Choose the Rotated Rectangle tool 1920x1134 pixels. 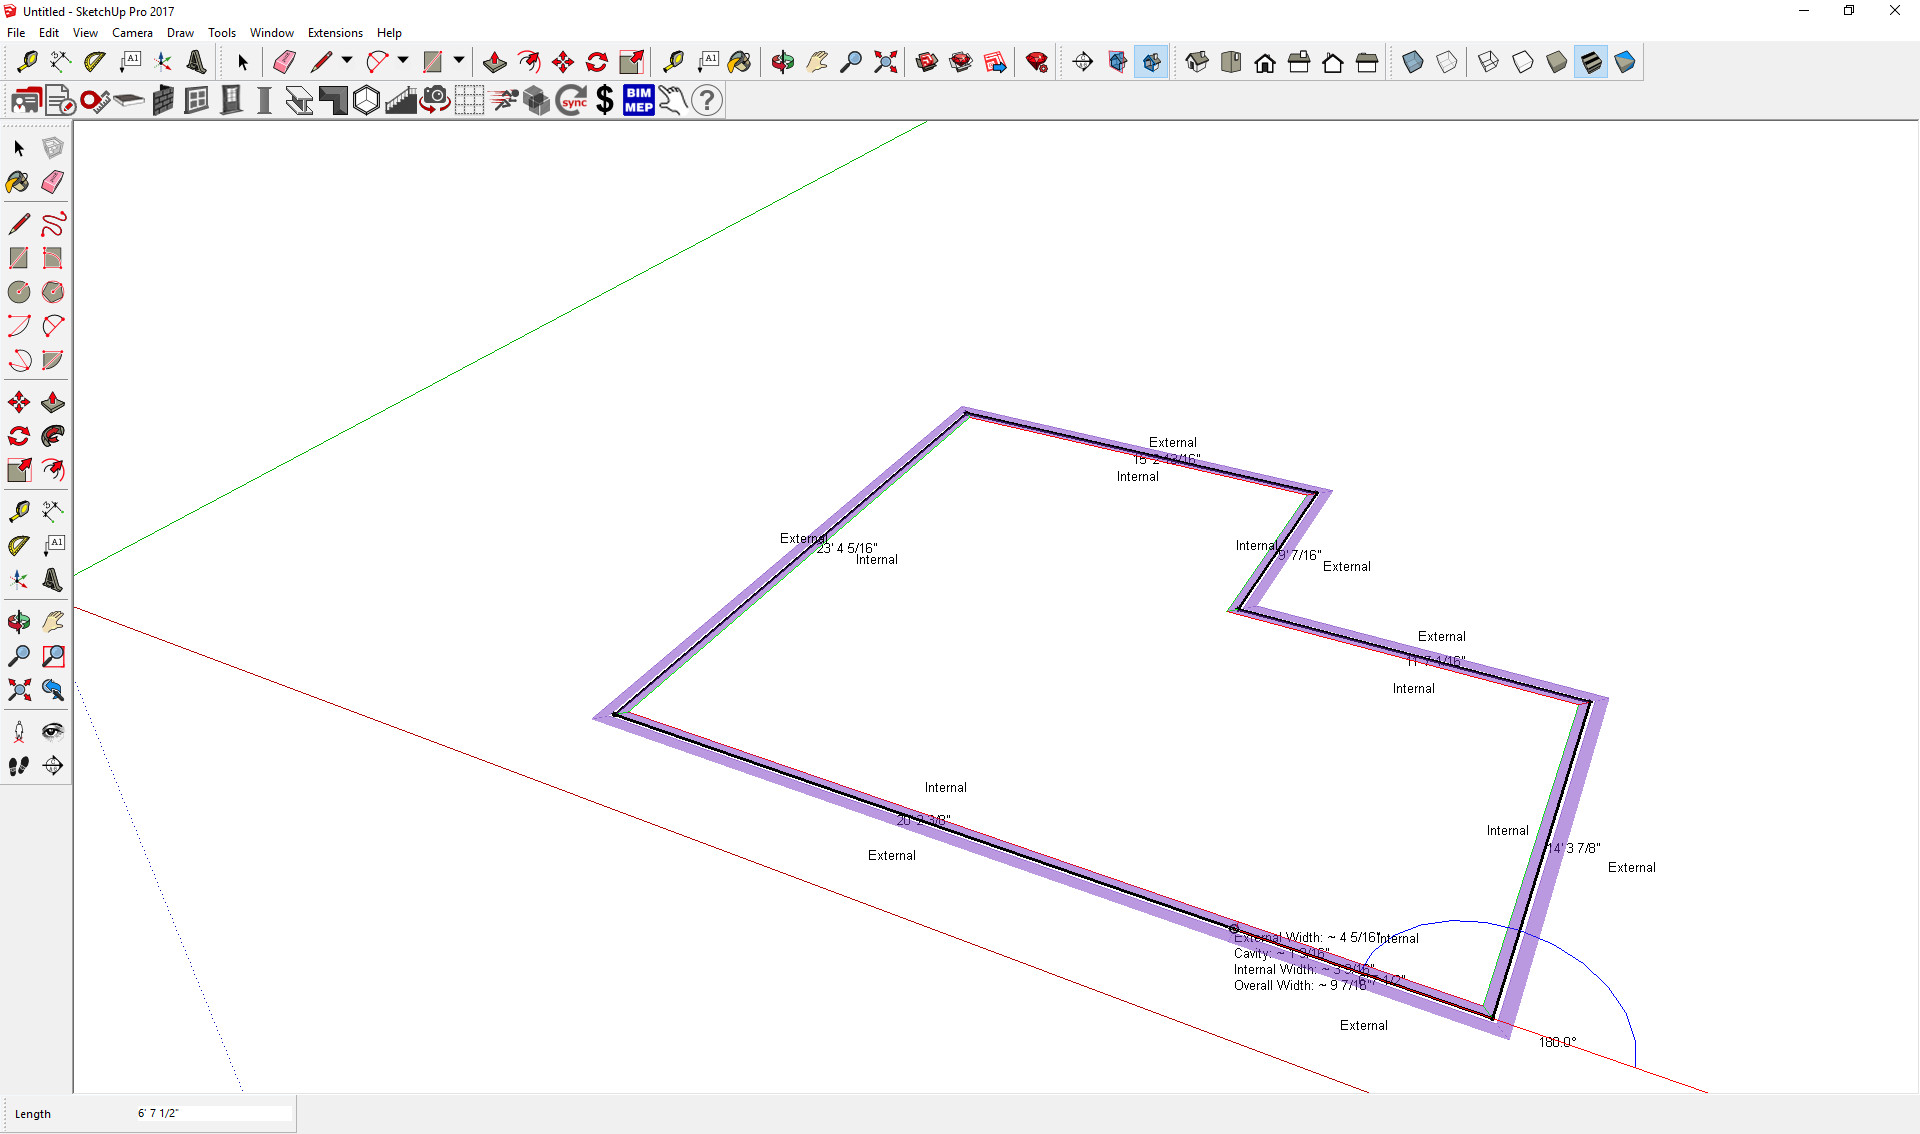53,258
